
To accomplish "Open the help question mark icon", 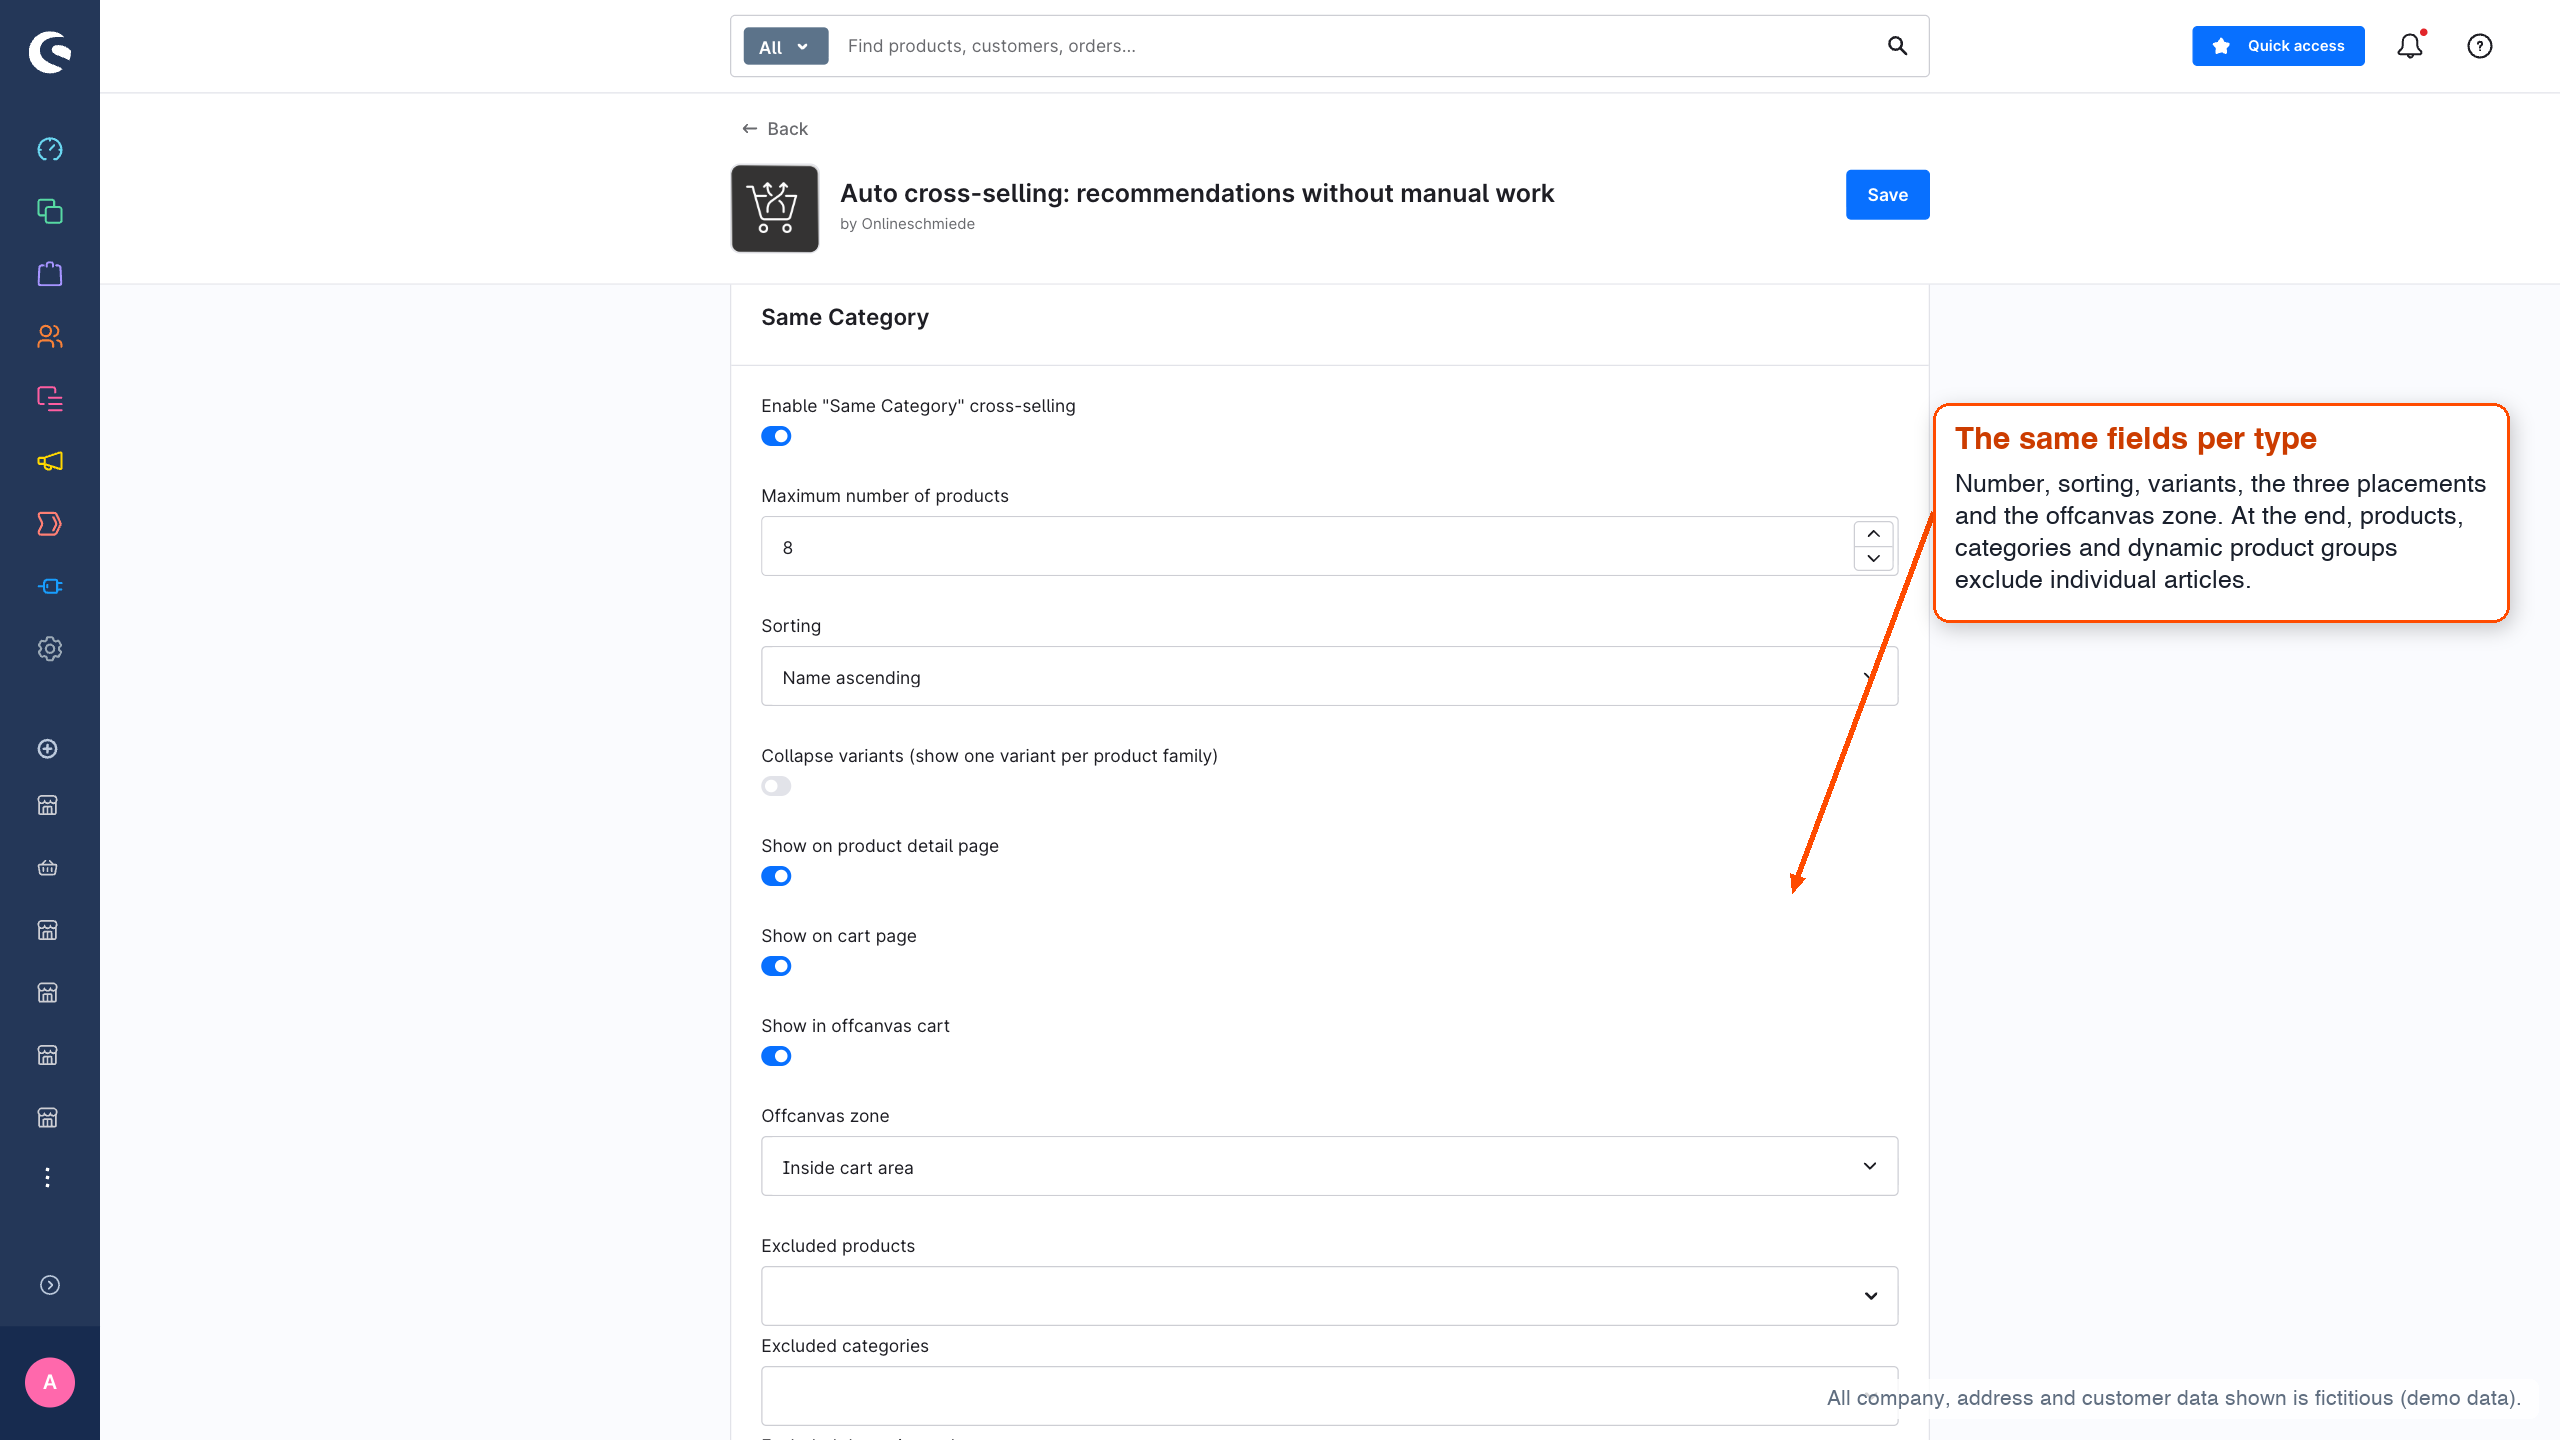I will click(2480, 46).
